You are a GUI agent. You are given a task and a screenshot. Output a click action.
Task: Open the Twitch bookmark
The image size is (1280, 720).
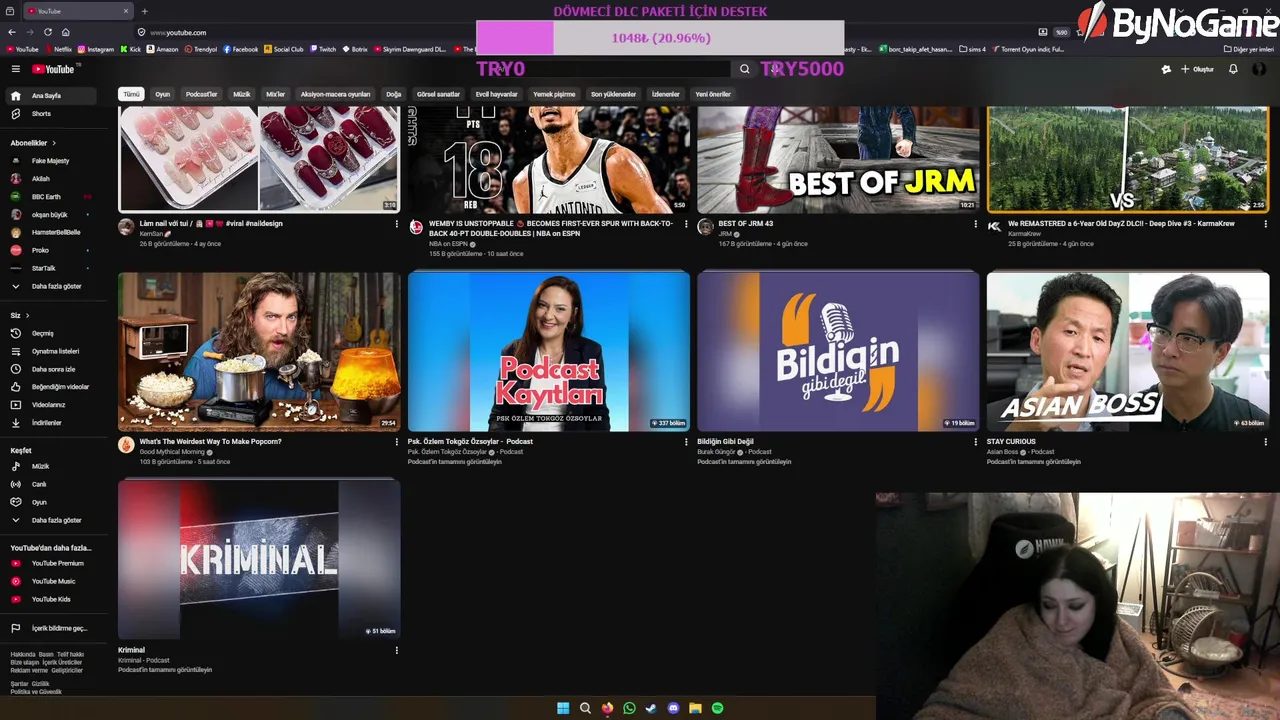[x=322, y=49]
